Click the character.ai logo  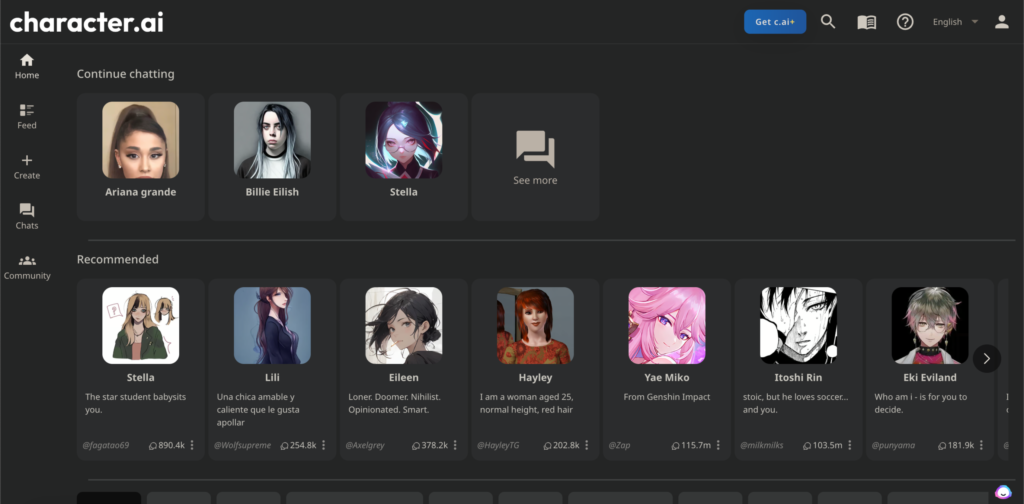pos(87,22)
